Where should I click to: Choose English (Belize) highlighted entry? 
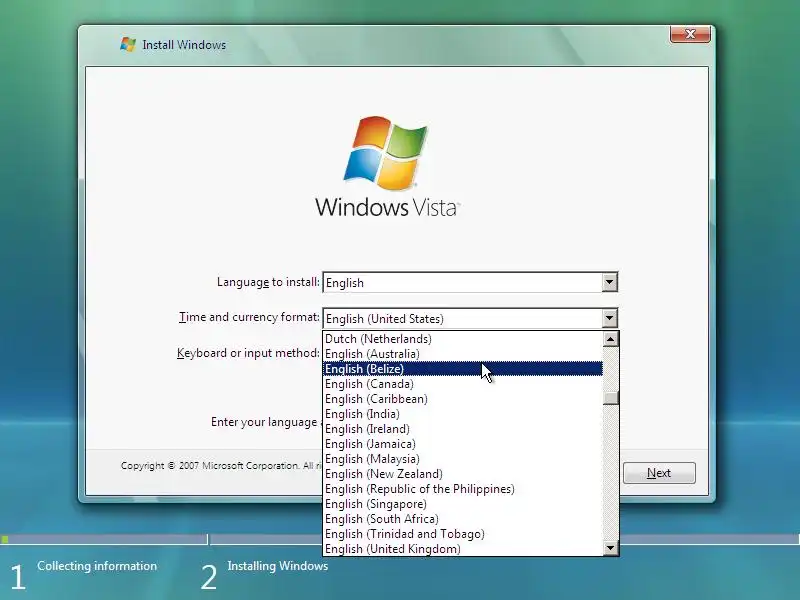tap(463, 369)
